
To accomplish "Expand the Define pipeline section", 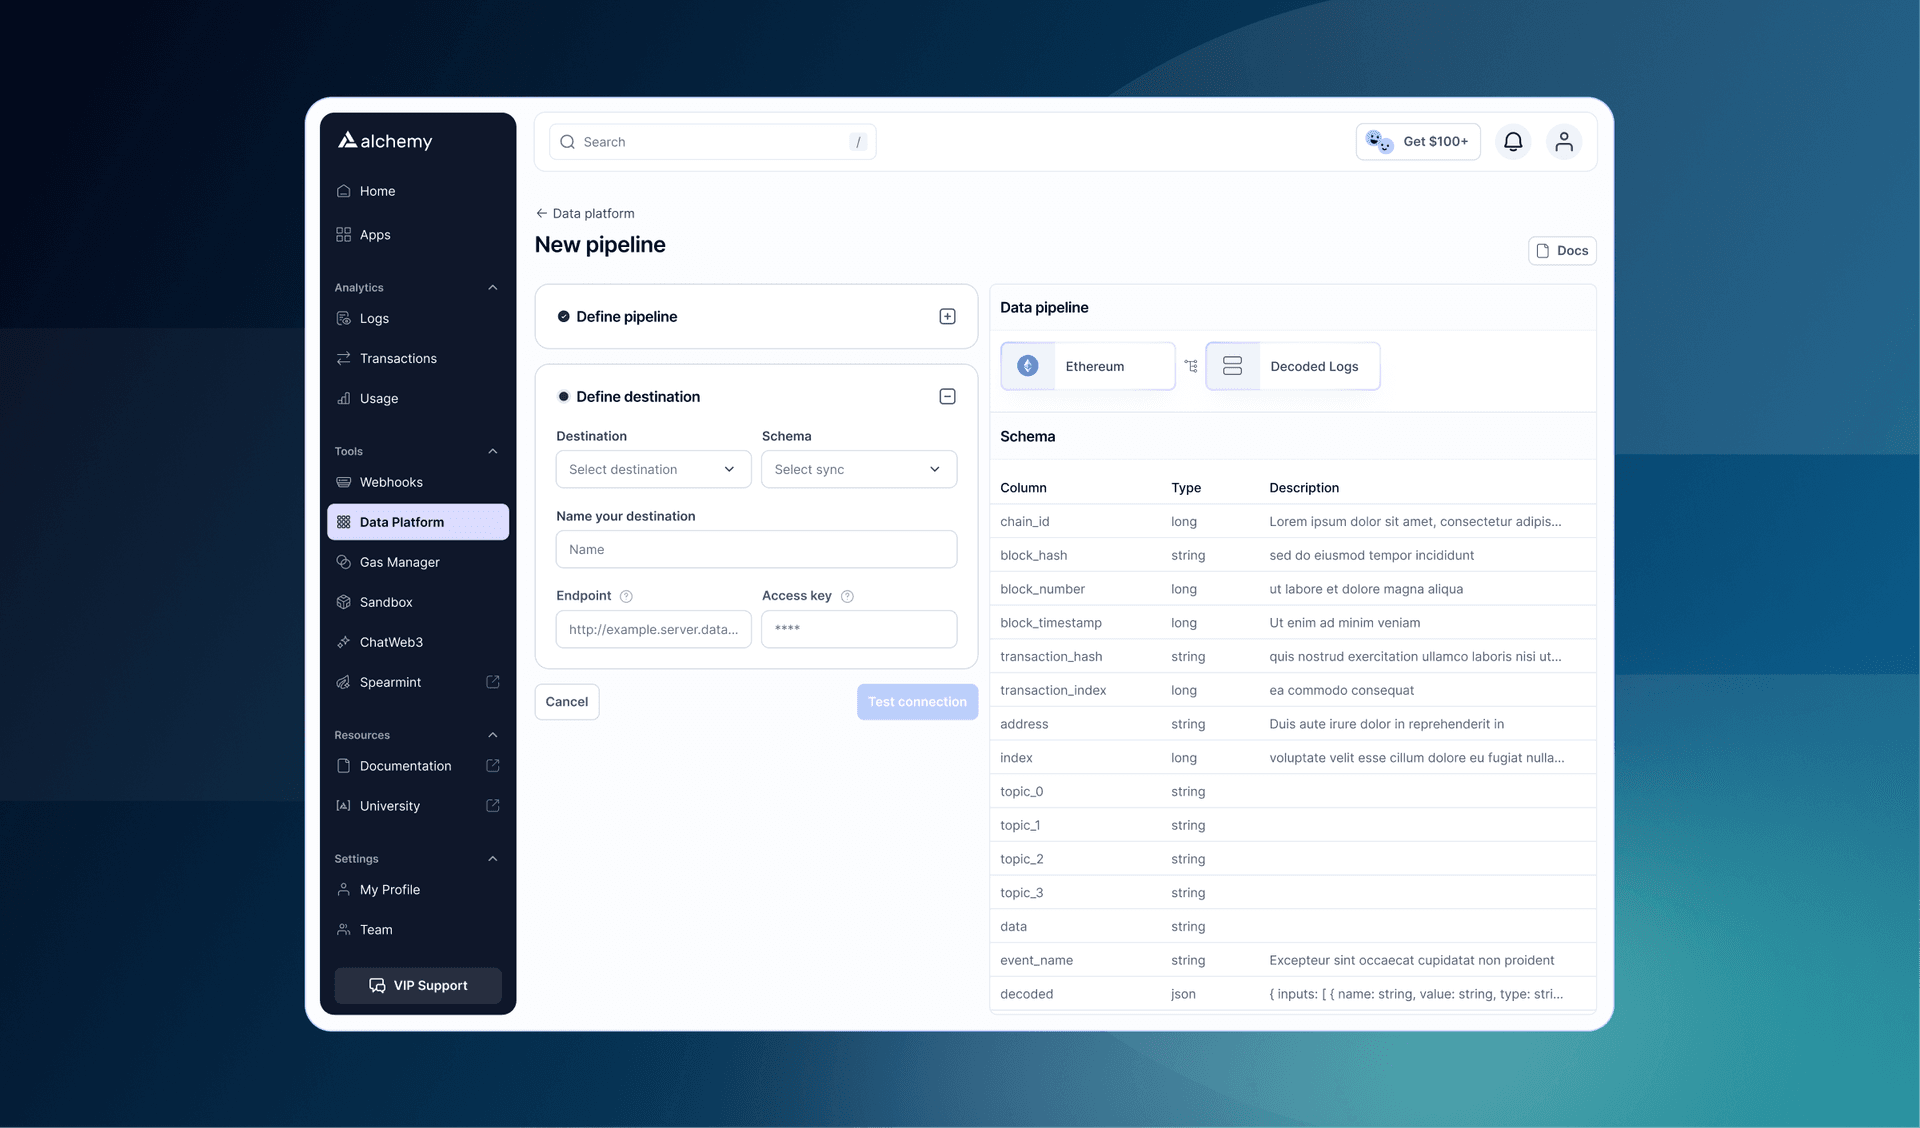I will click(x=946, y=316).
